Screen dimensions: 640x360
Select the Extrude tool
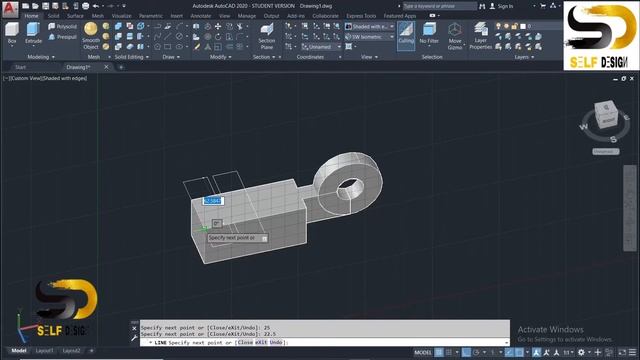click(33, 33)
